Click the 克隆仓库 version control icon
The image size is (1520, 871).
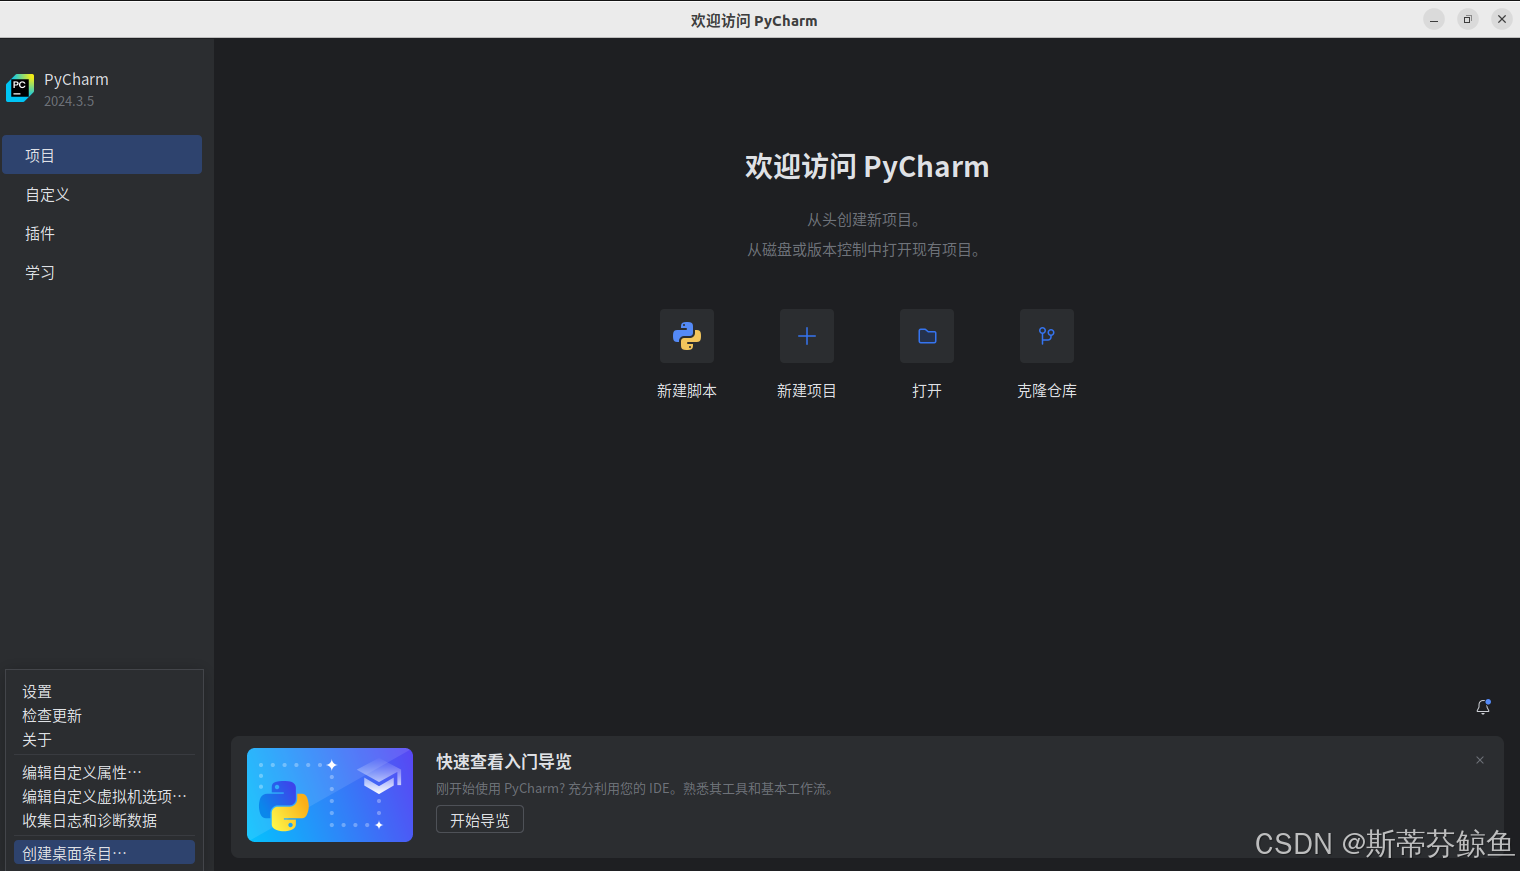click(1047, 336)
